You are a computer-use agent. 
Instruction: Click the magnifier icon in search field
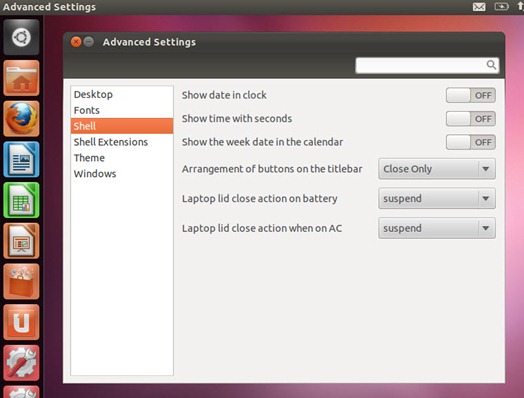tap(491, 65)
